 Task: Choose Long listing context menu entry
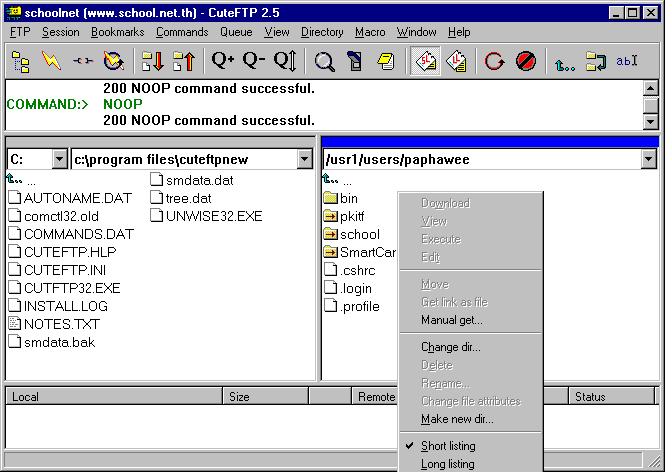point(471,464)
